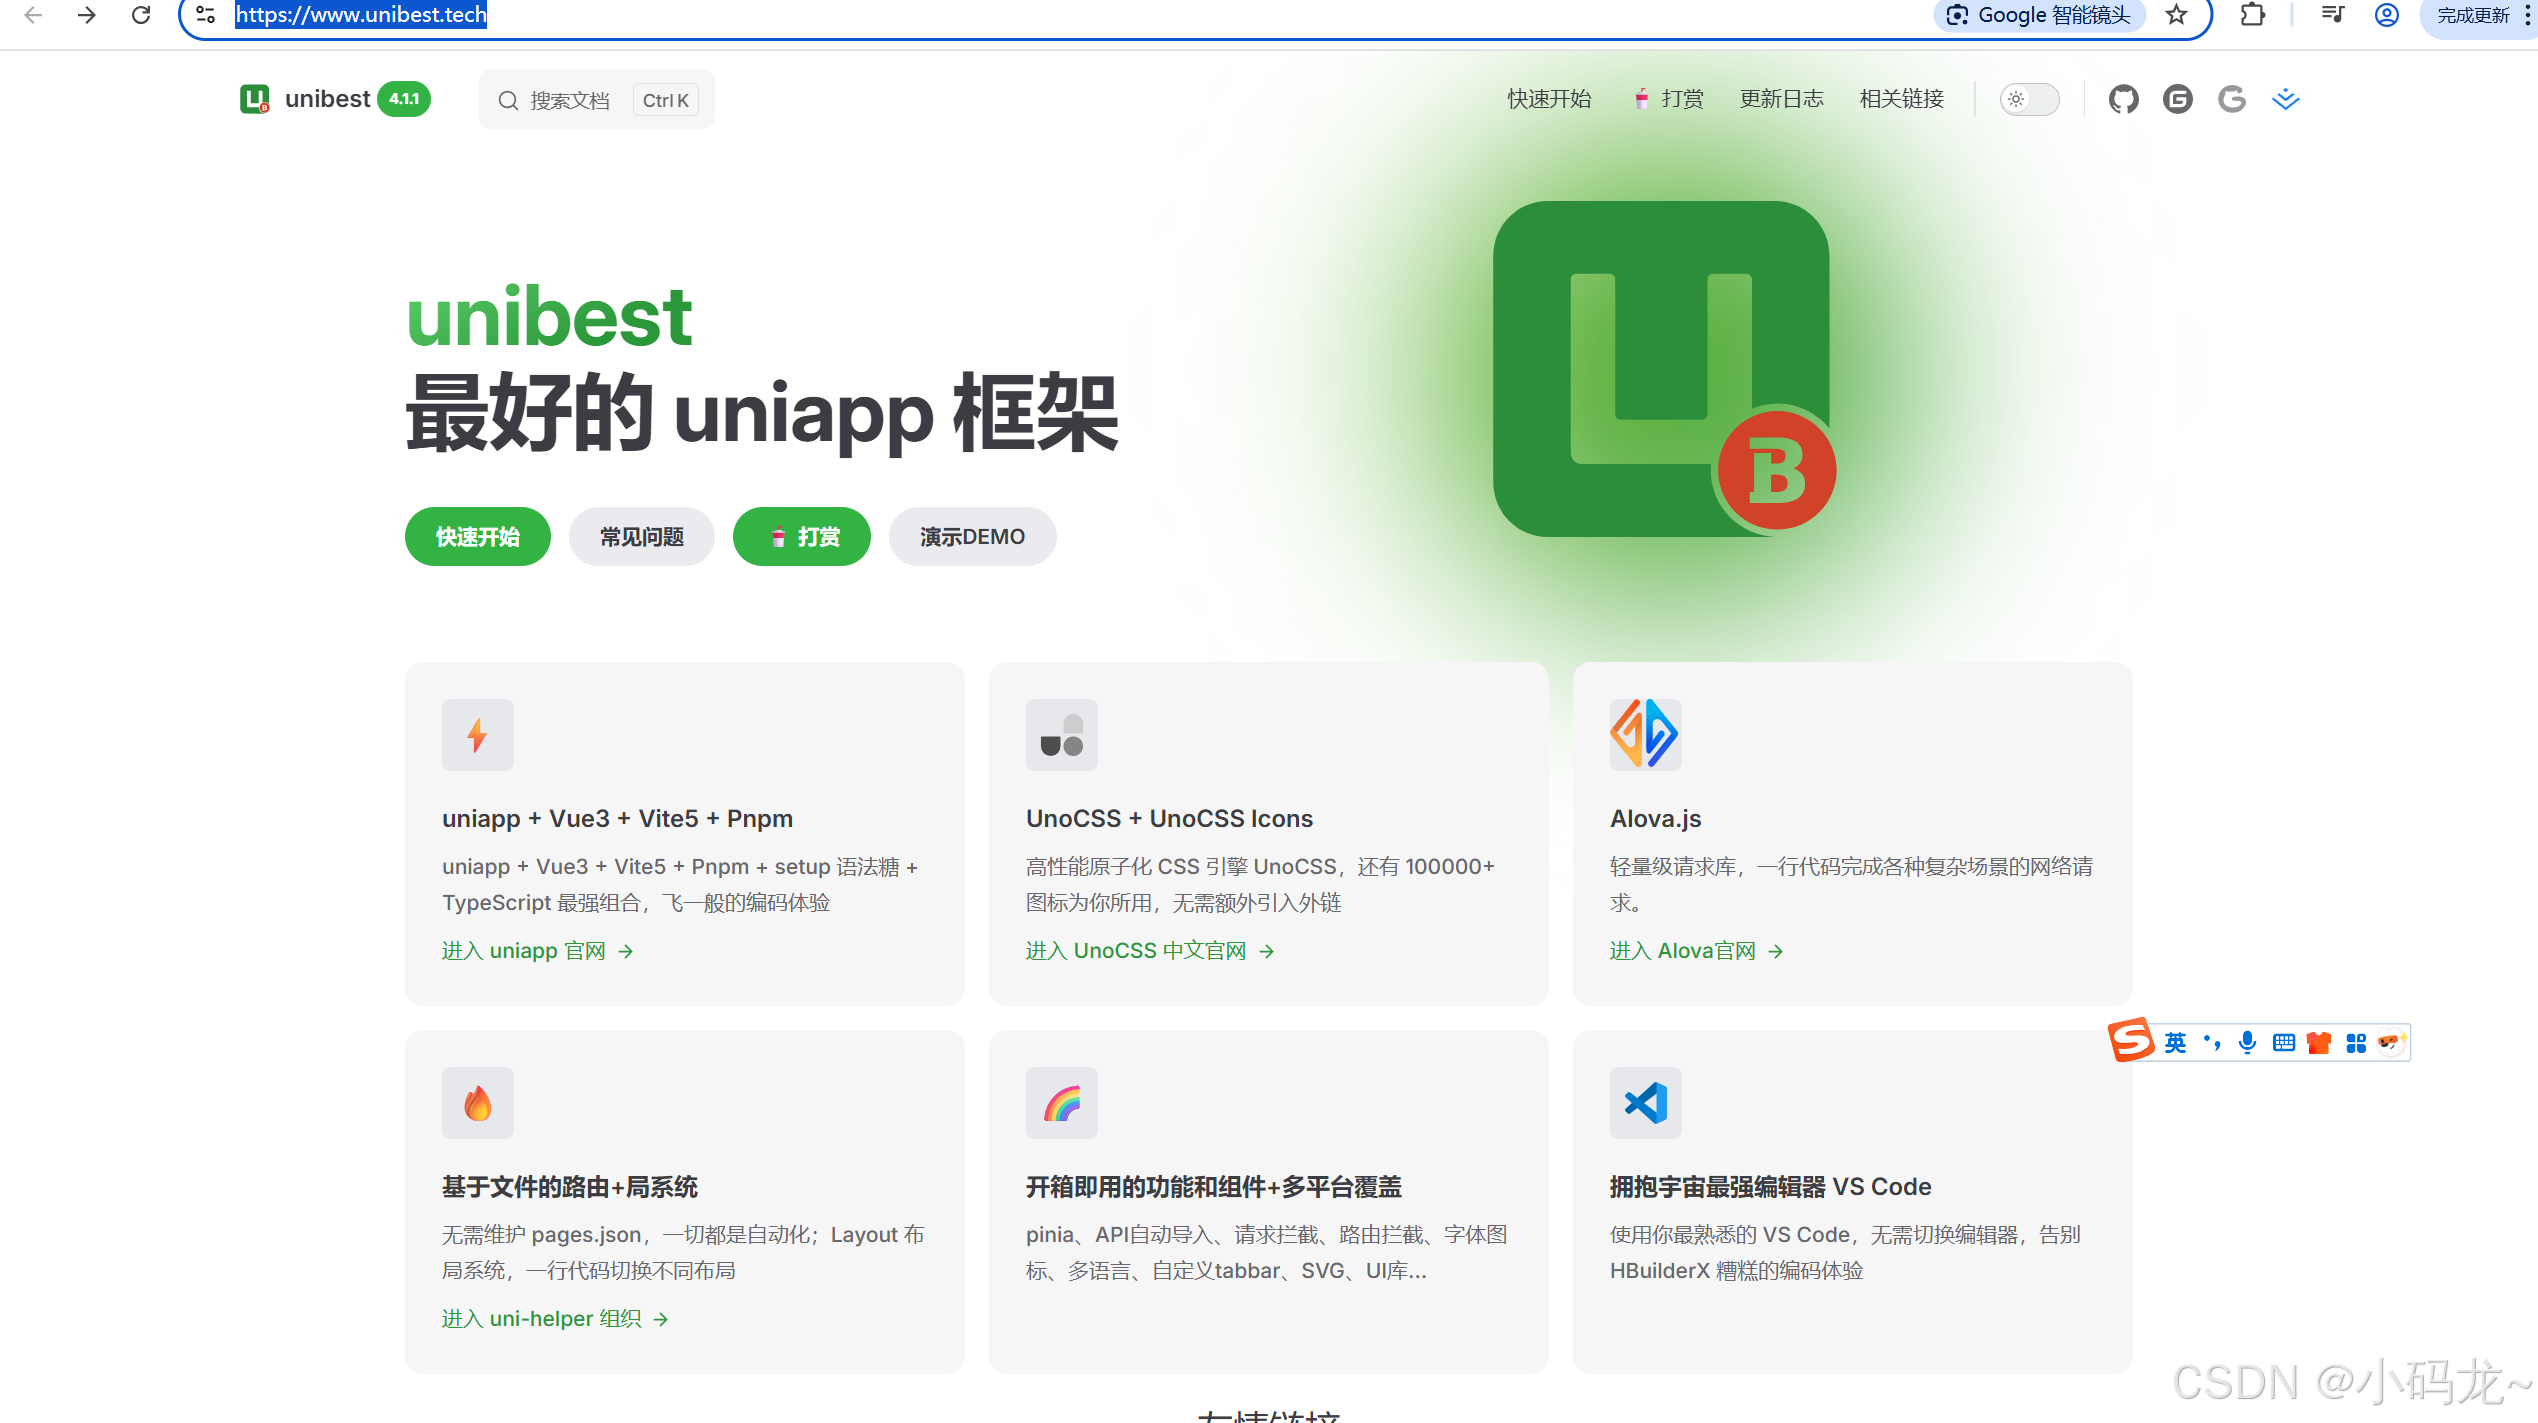Click the lightning bolt uniapp feature icon
2538x1423 pixels.
[477, 735]
